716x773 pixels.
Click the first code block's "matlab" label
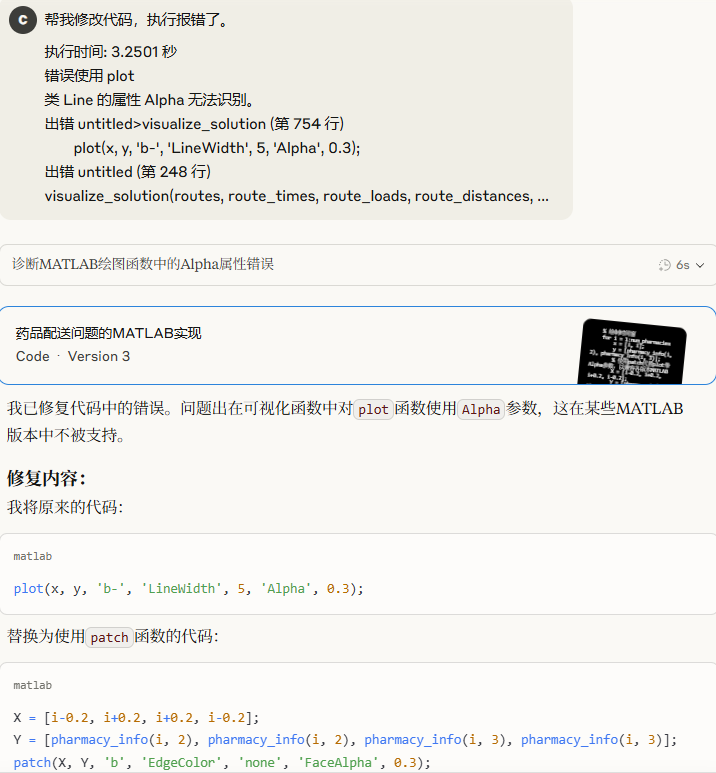coord(33,557)
